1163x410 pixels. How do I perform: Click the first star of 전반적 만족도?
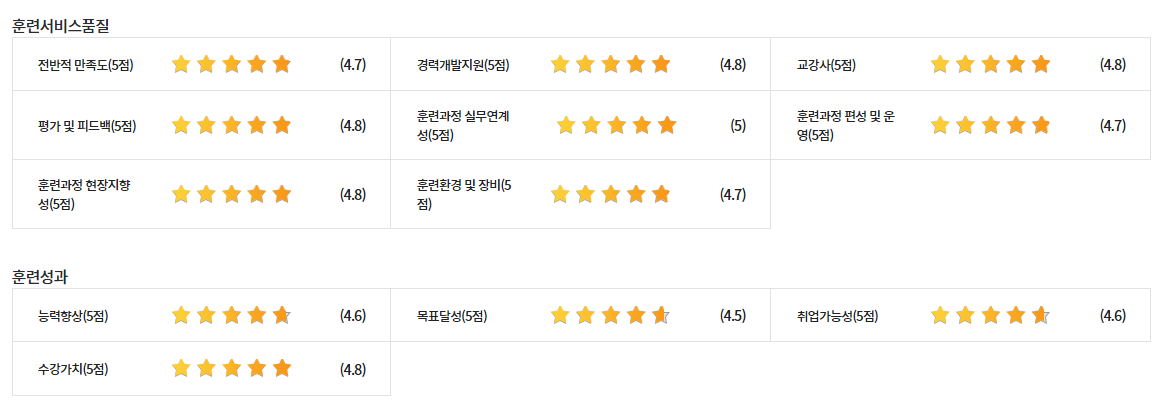[x=181, y=65]
